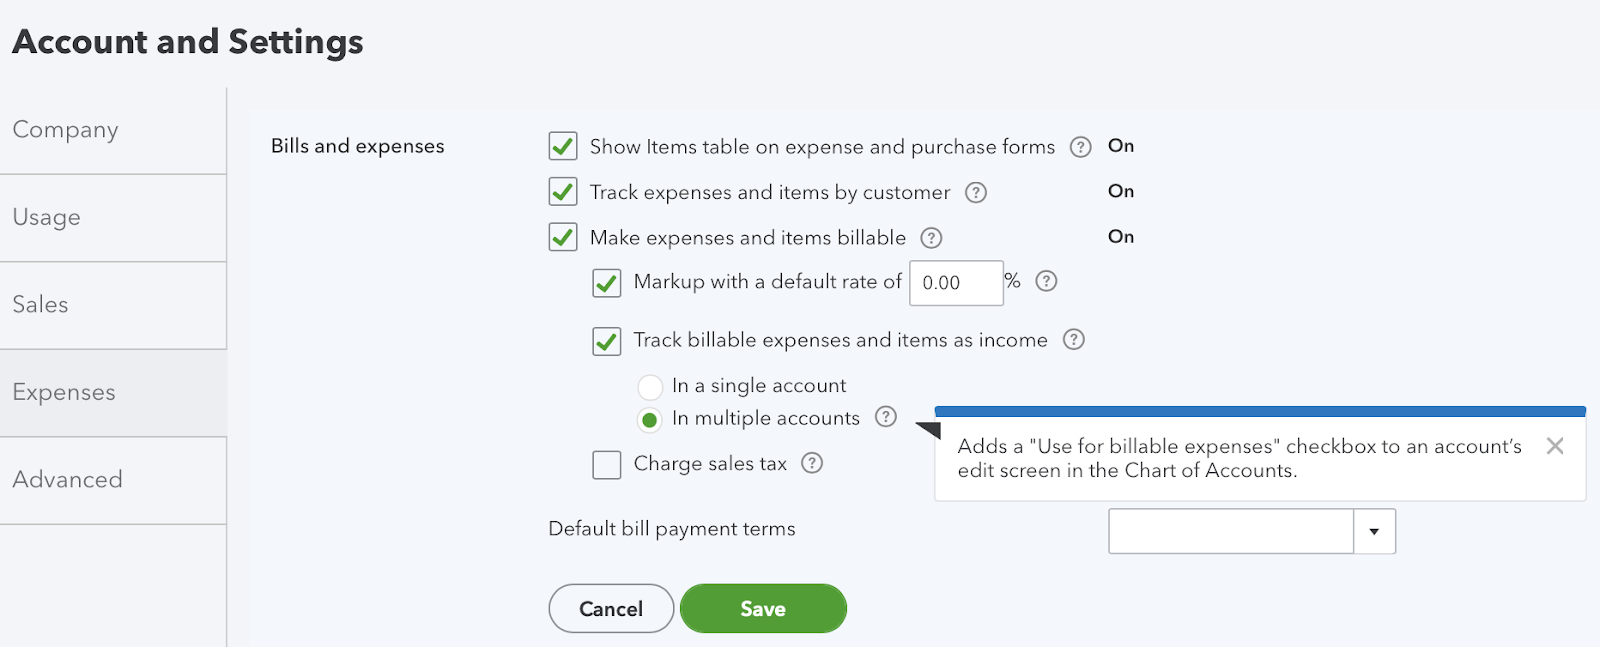Switch to the Sales settings section

(x=40, y=305)
